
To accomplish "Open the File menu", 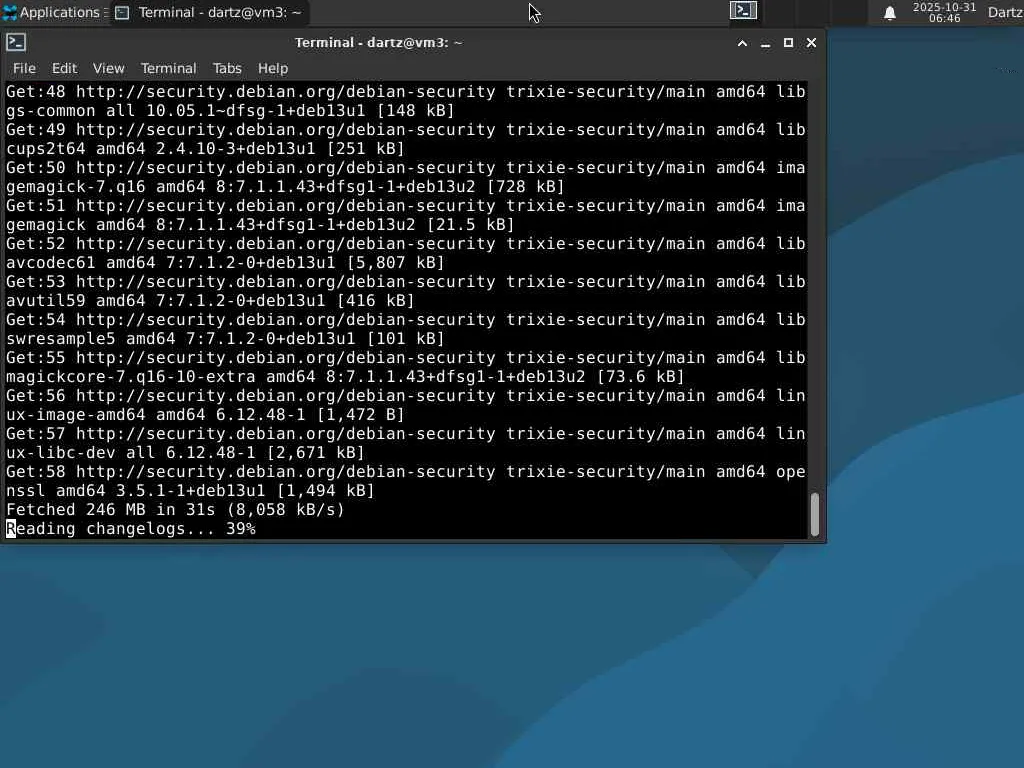I will [x=24, y=68].
